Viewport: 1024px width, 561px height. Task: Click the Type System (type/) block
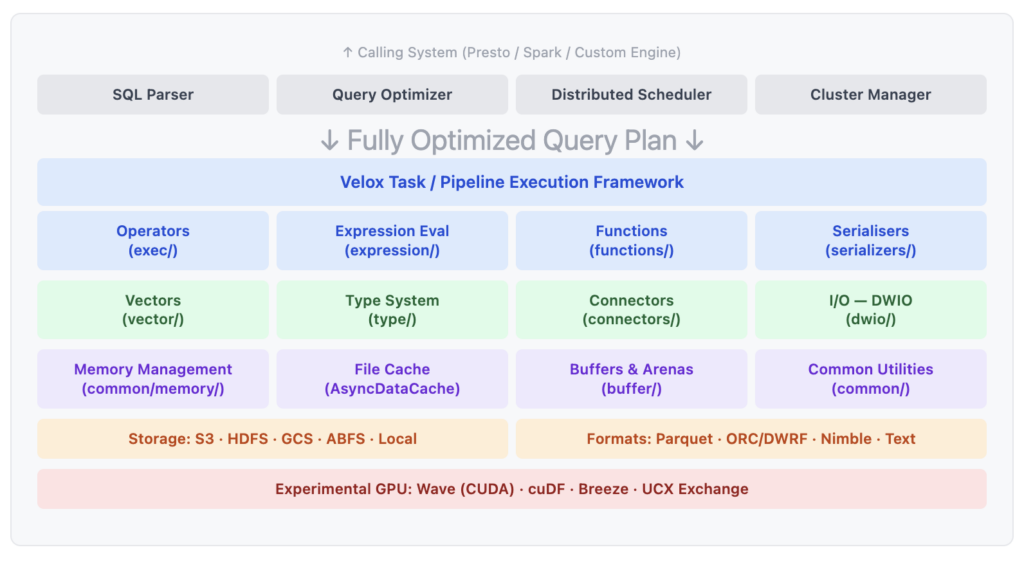coord(392,310)
